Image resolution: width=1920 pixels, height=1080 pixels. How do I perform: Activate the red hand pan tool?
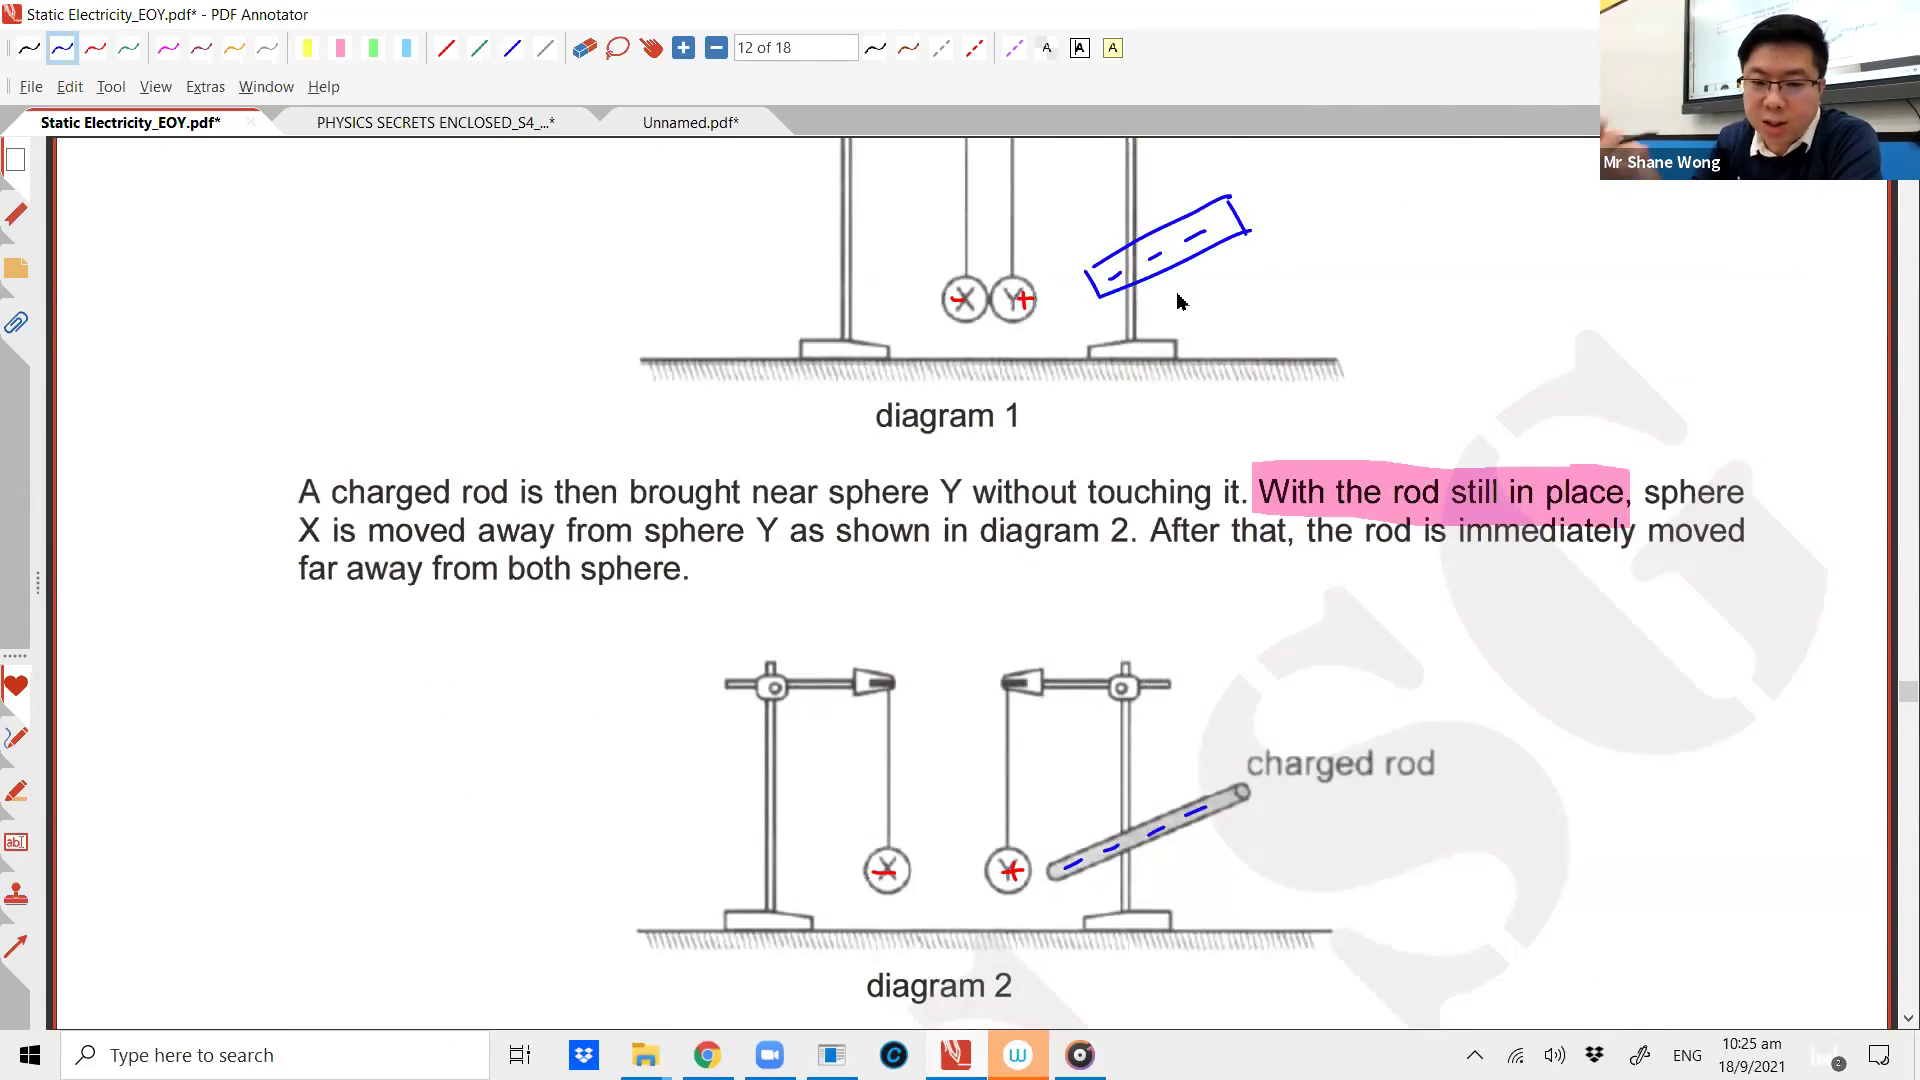tap(651, 48)
